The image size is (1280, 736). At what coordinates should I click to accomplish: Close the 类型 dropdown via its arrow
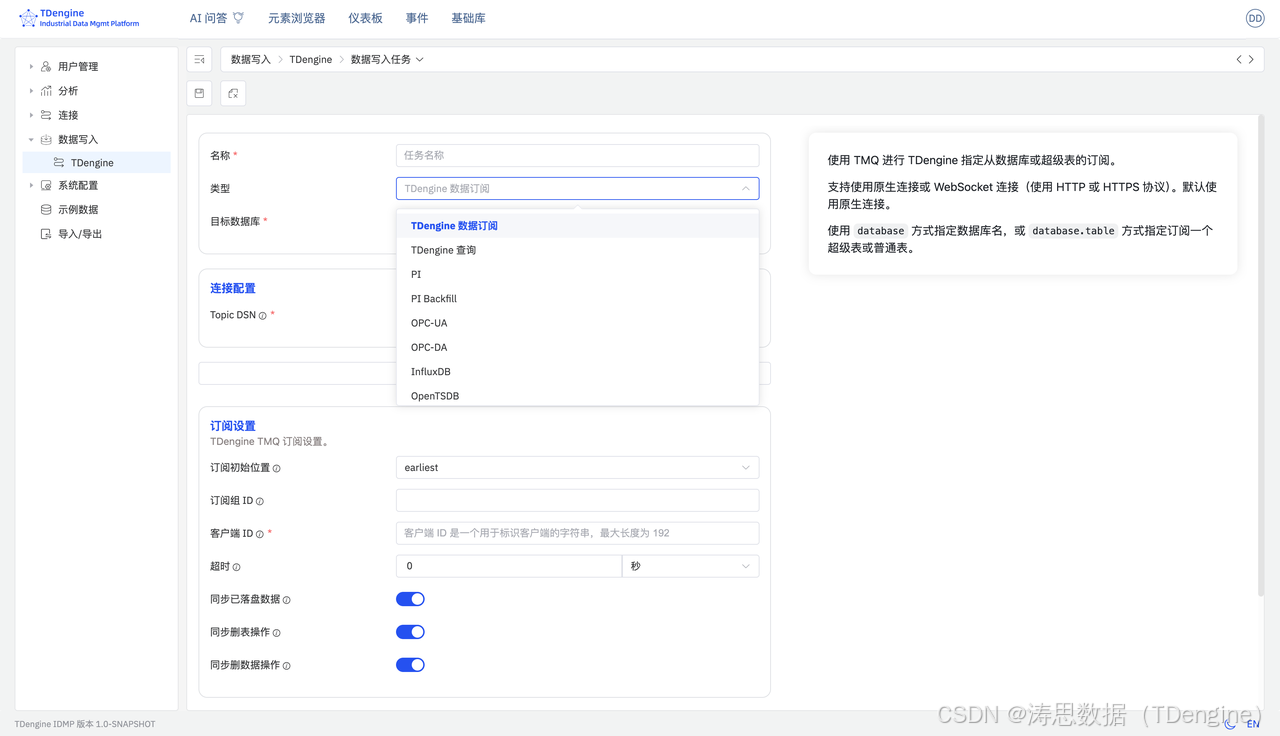tap(746, 188)
